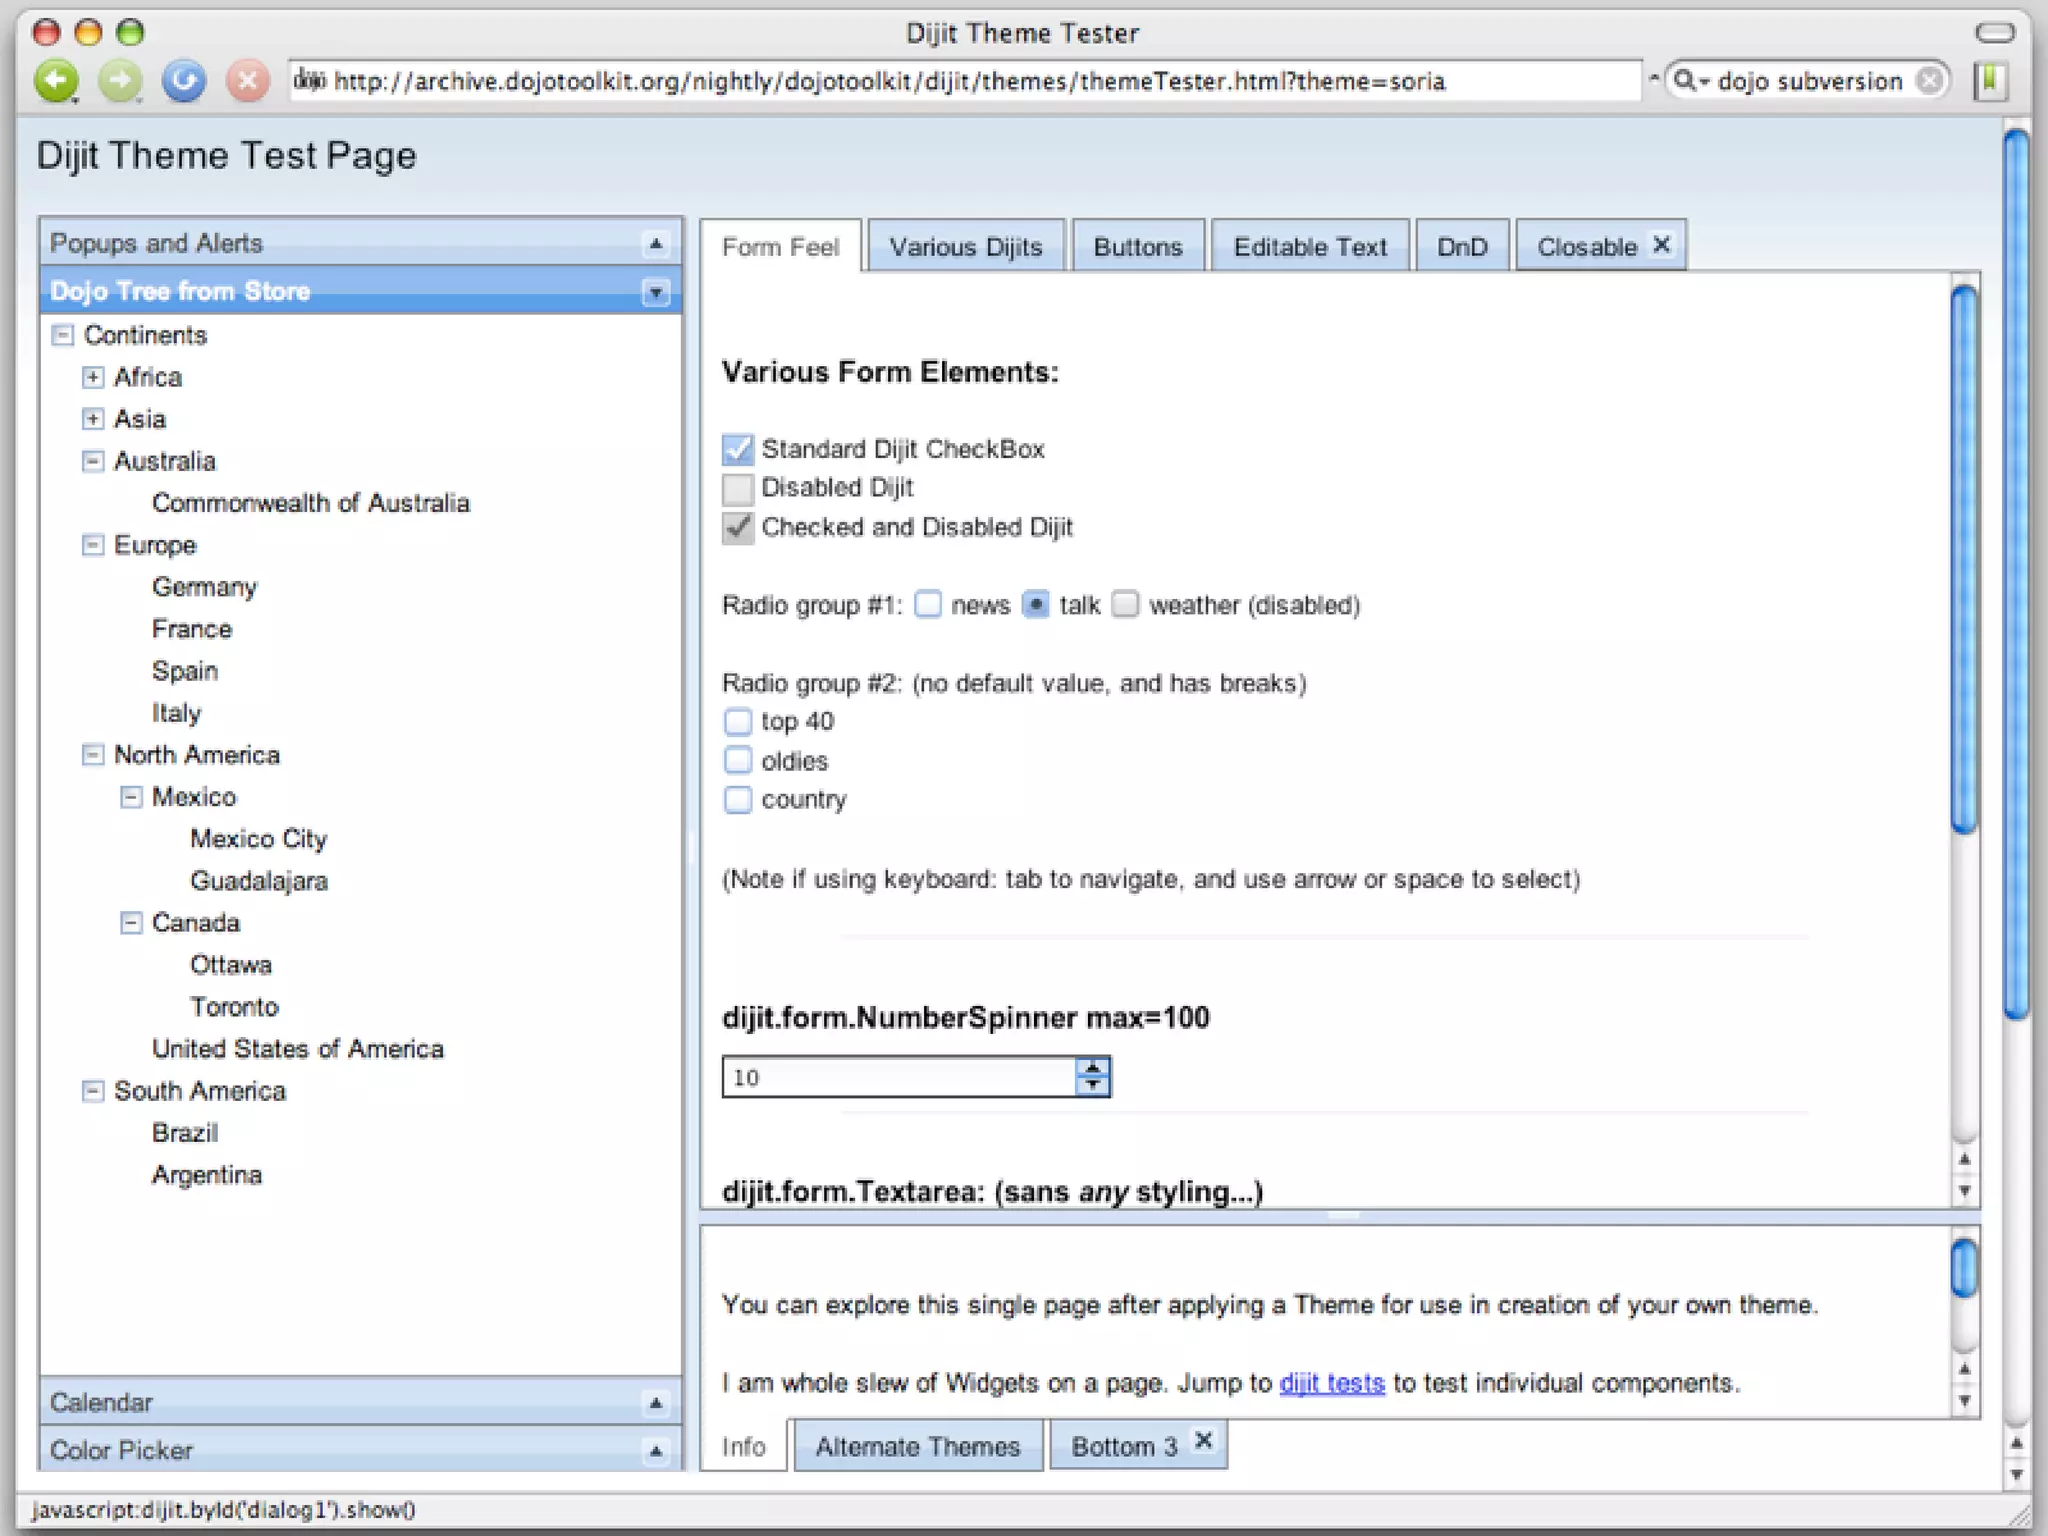Screen dimensions: 2048x1536
Task: Click the browser URL address field
Action: tap(964, 81)
